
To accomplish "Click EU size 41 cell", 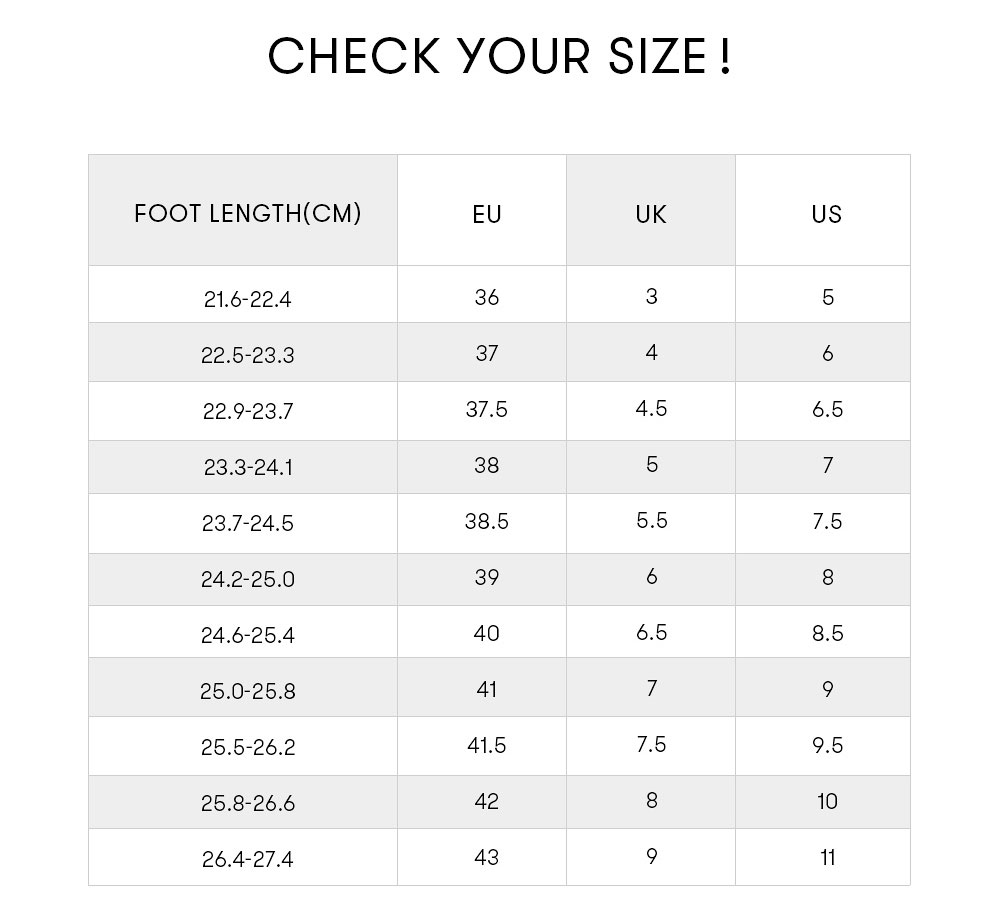I will coord(486,690).
